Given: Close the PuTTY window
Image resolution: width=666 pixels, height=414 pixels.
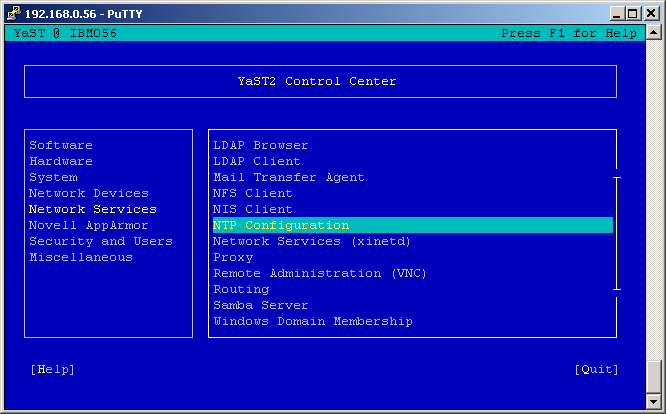Looking at the screenshot, I should [651, 14].
